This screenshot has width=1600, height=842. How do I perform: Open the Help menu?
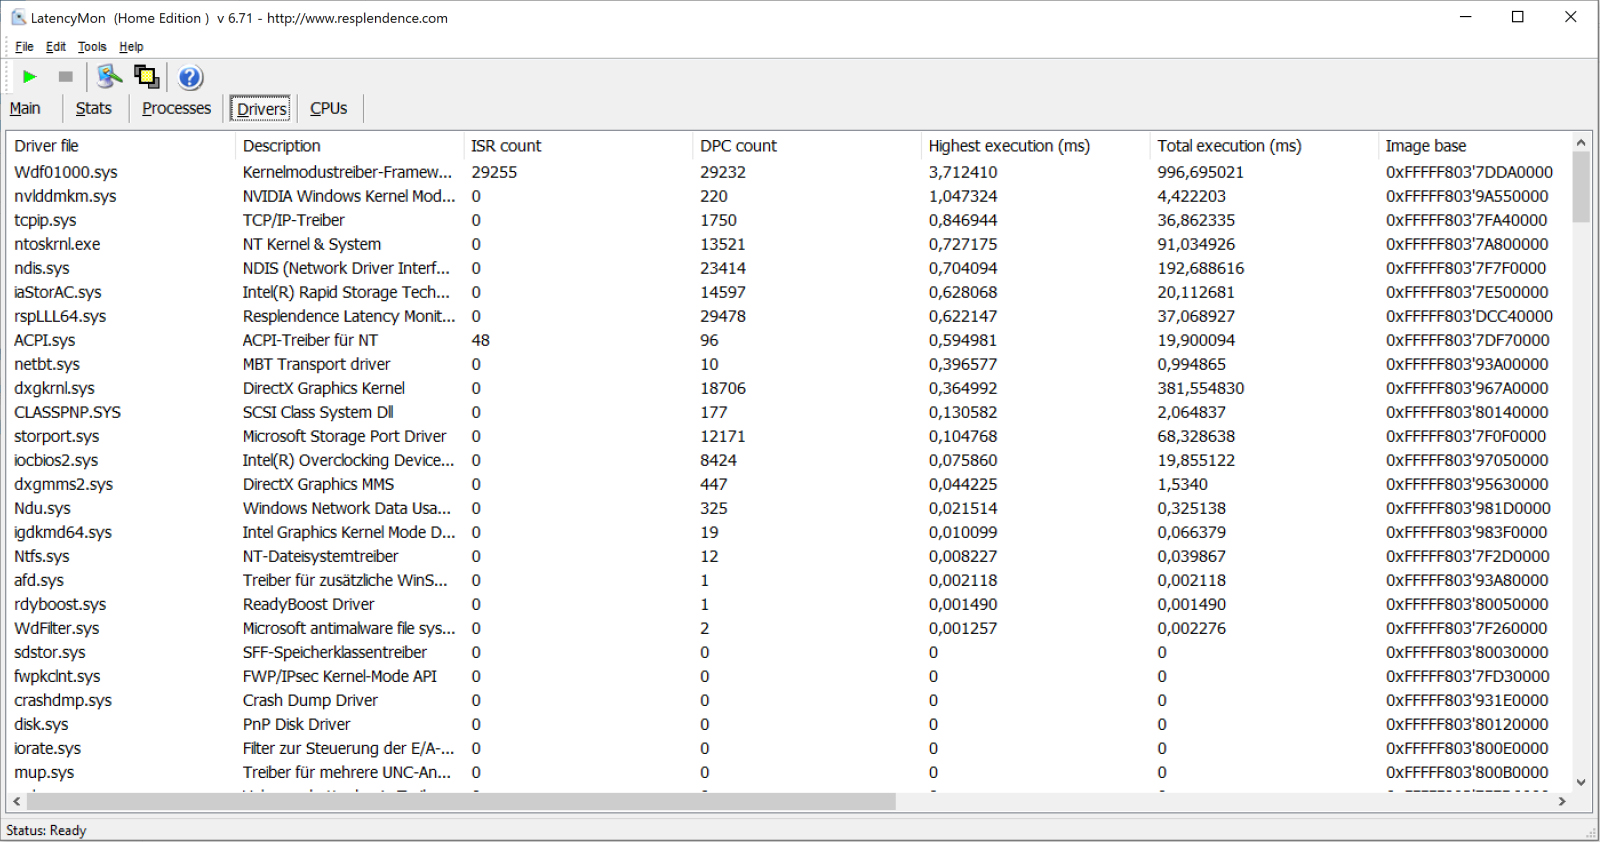coord(131,47)
